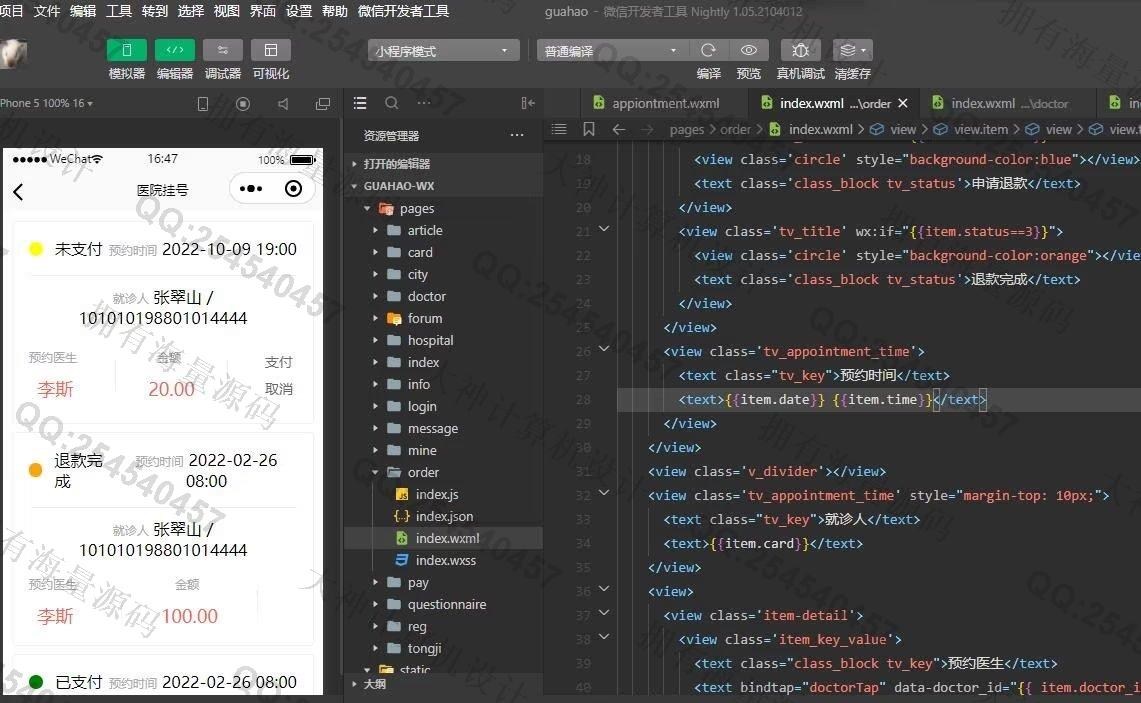1141x703 pixels.
Task: Open the 视图 menu
Action: (x=226, y=11)
